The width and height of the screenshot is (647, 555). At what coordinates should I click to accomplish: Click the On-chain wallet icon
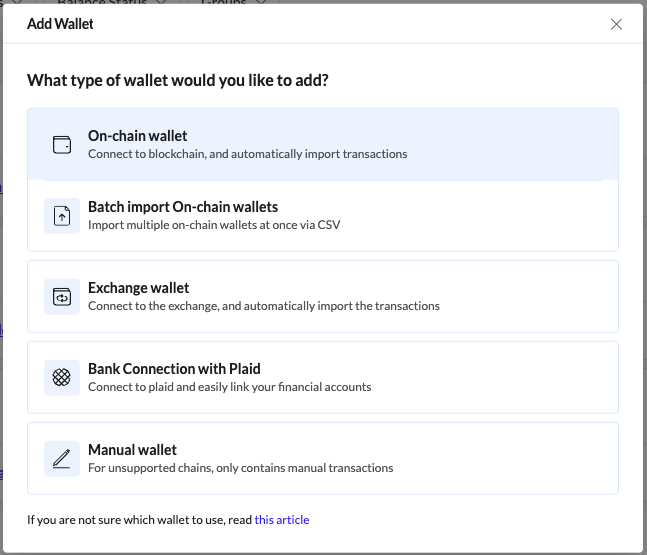click(x=62, y=145)
